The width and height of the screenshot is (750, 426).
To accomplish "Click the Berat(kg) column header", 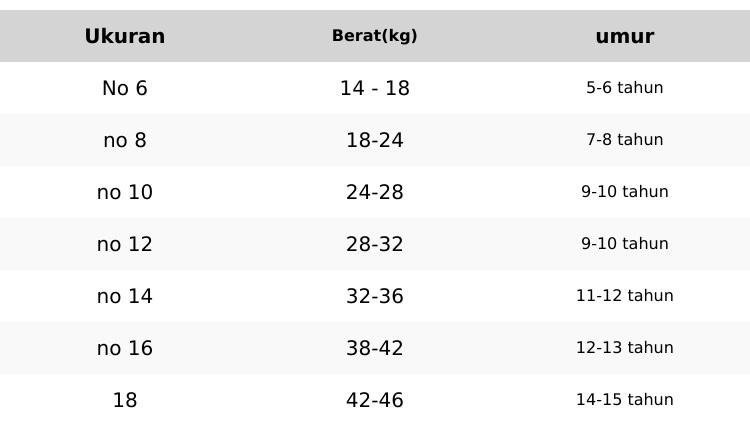I will [x=375, y=36].
